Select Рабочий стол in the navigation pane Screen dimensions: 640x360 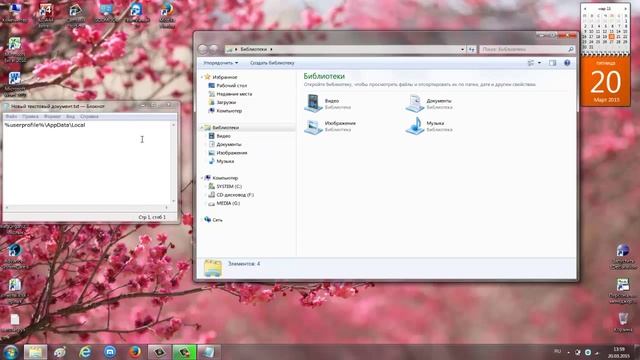pos(228,86)
